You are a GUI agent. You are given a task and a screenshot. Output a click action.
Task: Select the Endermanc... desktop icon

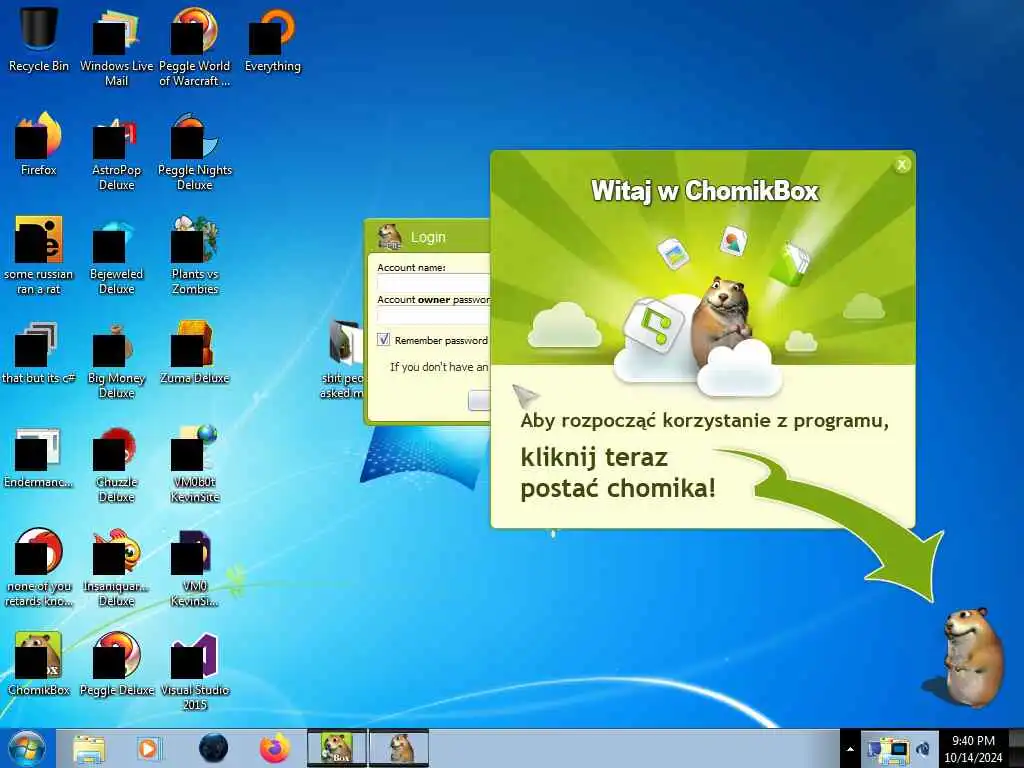tap(39, 457)
